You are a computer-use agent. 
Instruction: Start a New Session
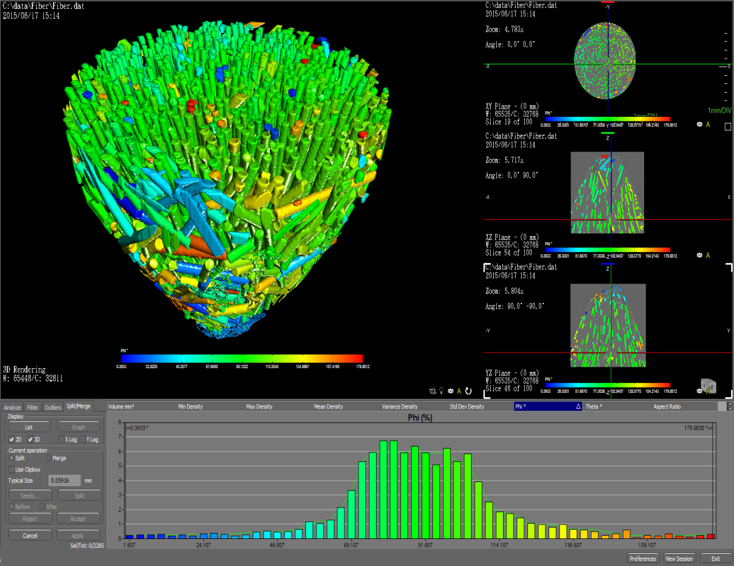[679, 558]
